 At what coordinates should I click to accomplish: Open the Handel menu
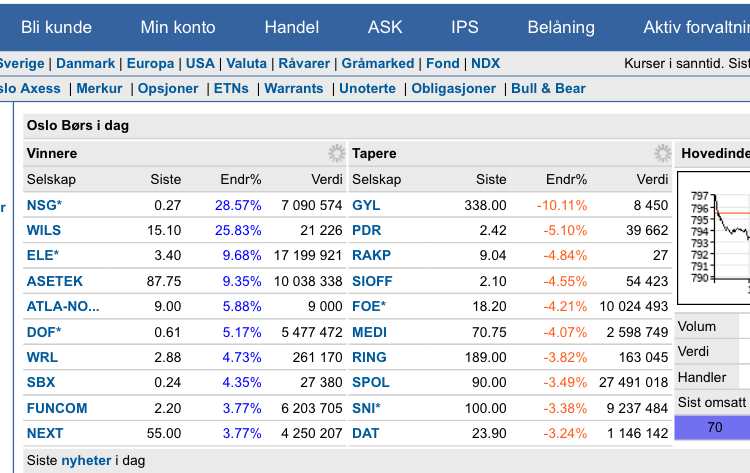point(292,27)
